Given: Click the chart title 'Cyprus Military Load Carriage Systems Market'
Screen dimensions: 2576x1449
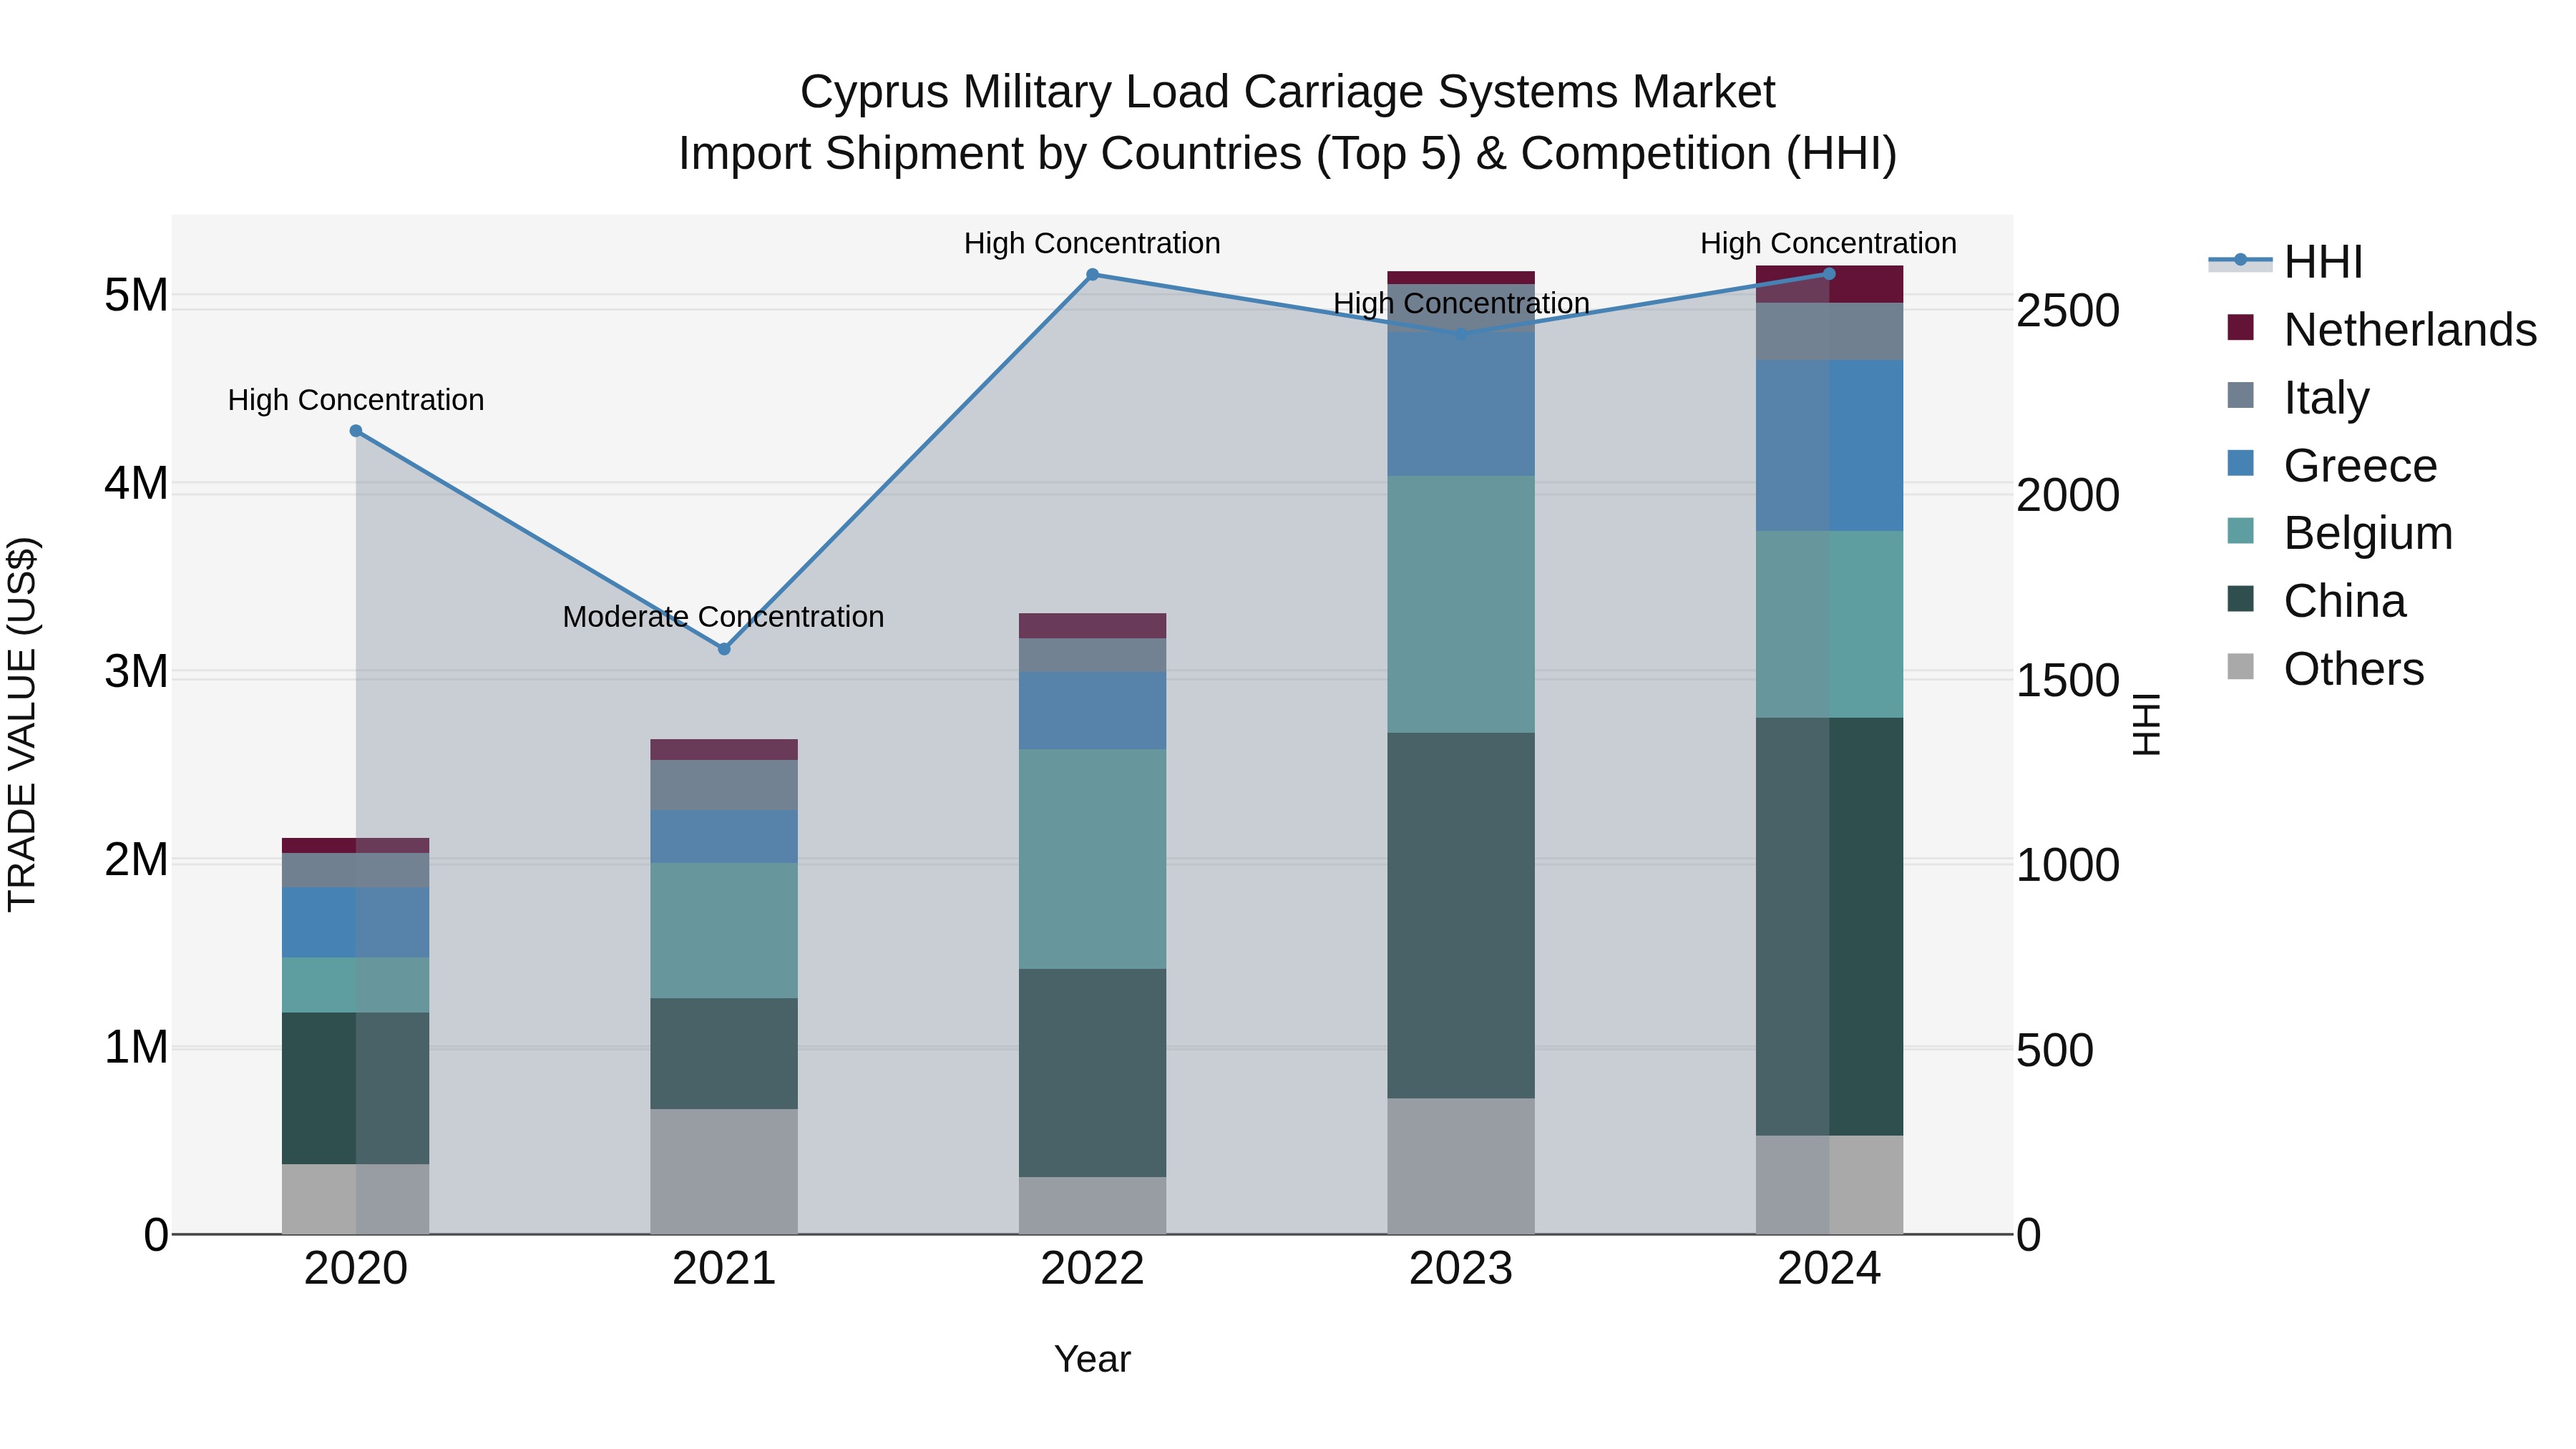Looking at the screenshot, I should (x=1288, y=92).
